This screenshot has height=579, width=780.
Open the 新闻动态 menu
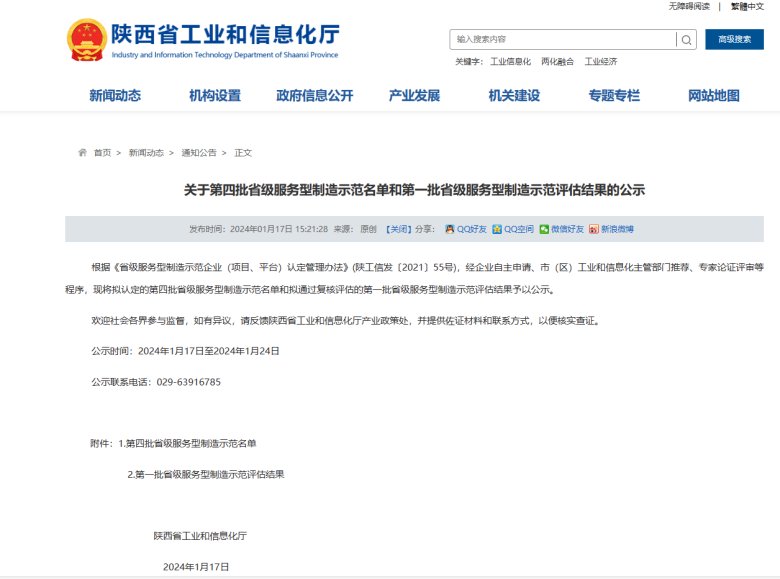[115, 96]
